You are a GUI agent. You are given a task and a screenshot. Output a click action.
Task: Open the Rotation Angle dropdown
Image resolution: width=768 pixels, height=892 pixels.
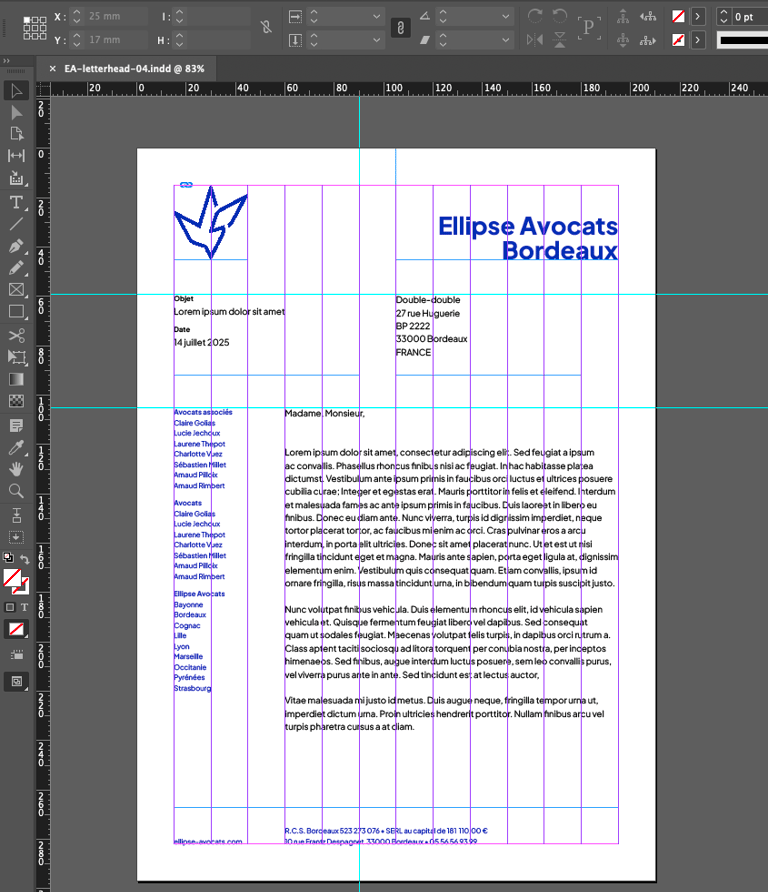[506, 16]
